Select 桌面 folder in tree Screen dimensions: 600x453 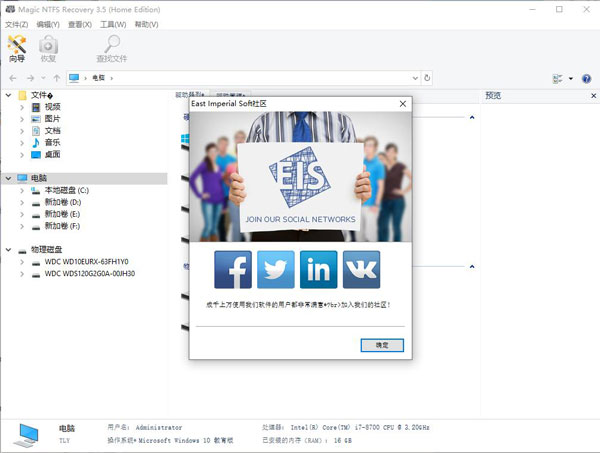tap(52, 155)
